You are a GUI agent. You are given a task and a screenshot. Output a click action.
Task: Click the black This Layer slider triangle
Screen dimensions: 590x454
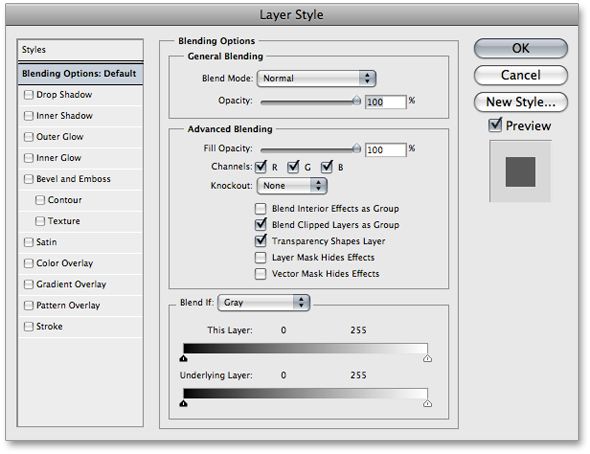click(x=183, y=358)
